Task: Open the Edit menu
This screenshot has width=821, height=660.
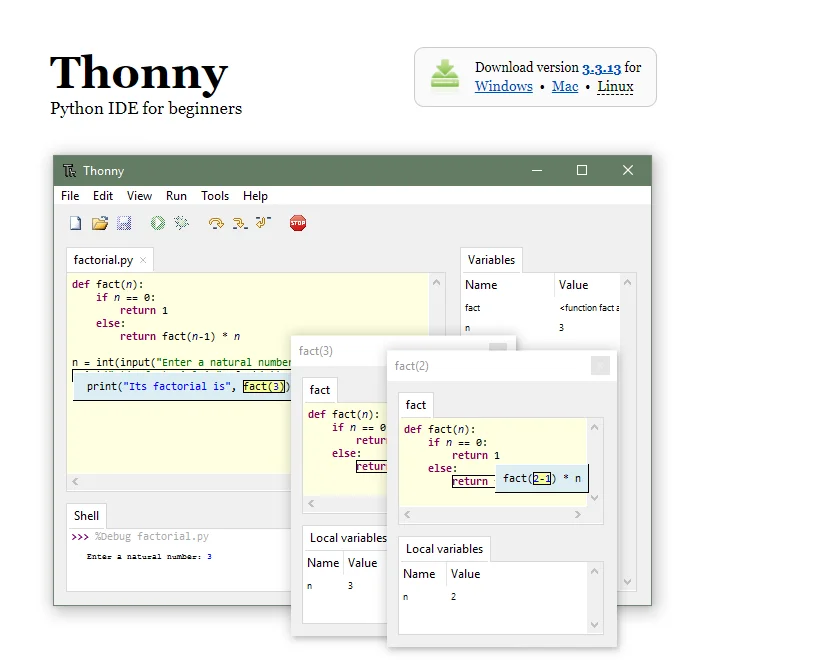Action: tap(103, 196)
